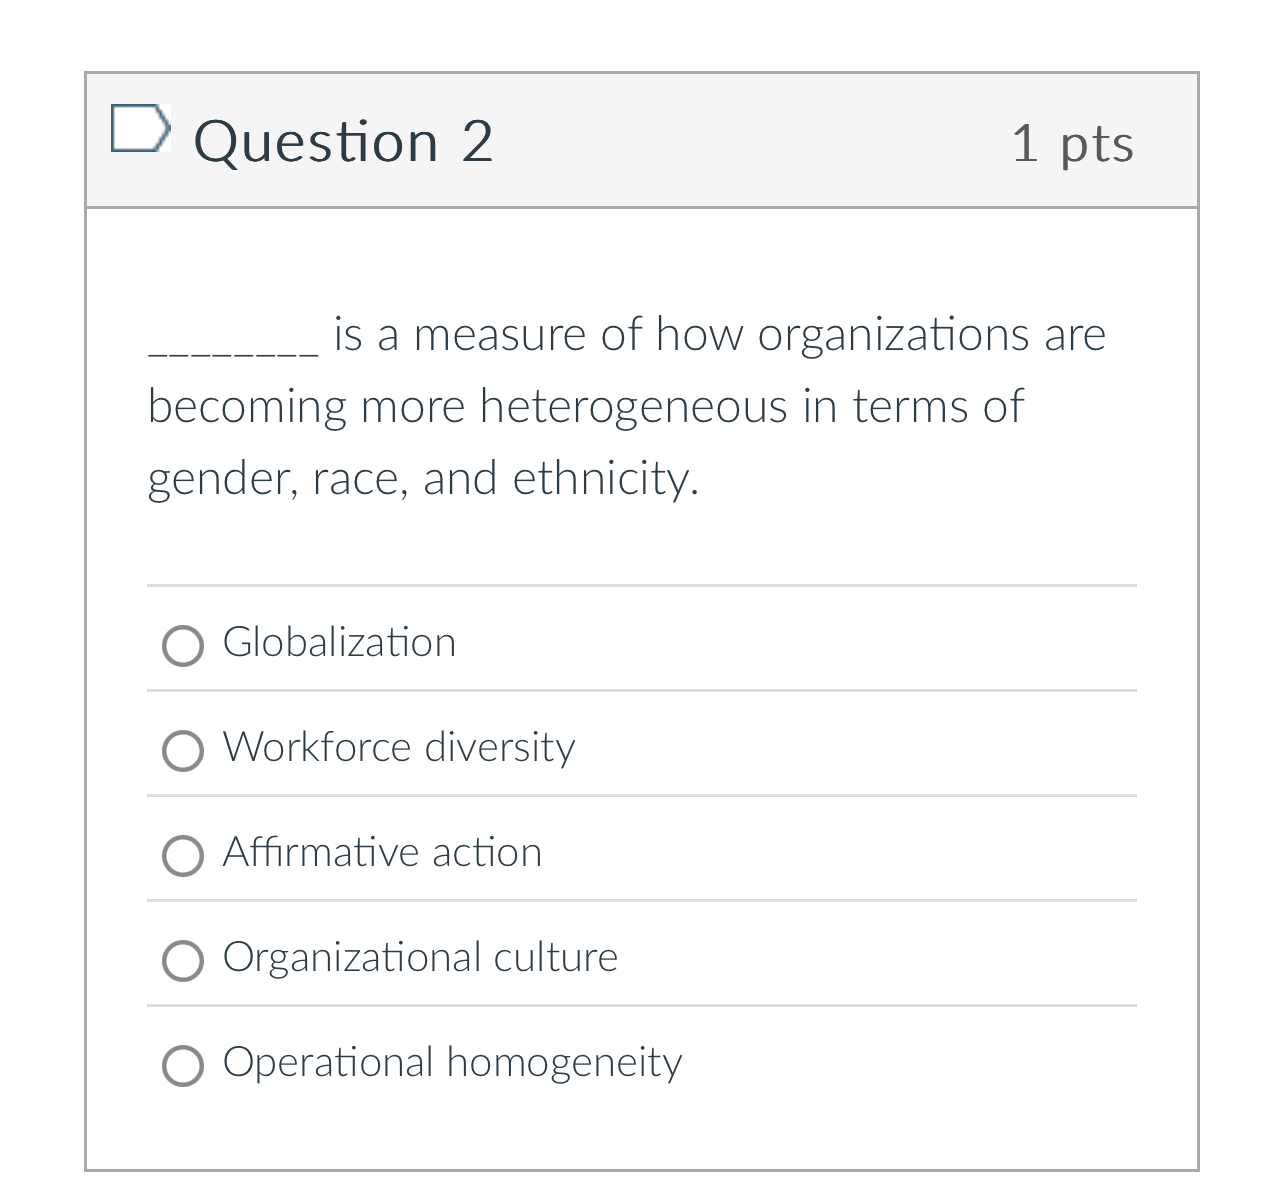
Task: Click the Workforce diversity answer text
Action: (x=399, y=748)
